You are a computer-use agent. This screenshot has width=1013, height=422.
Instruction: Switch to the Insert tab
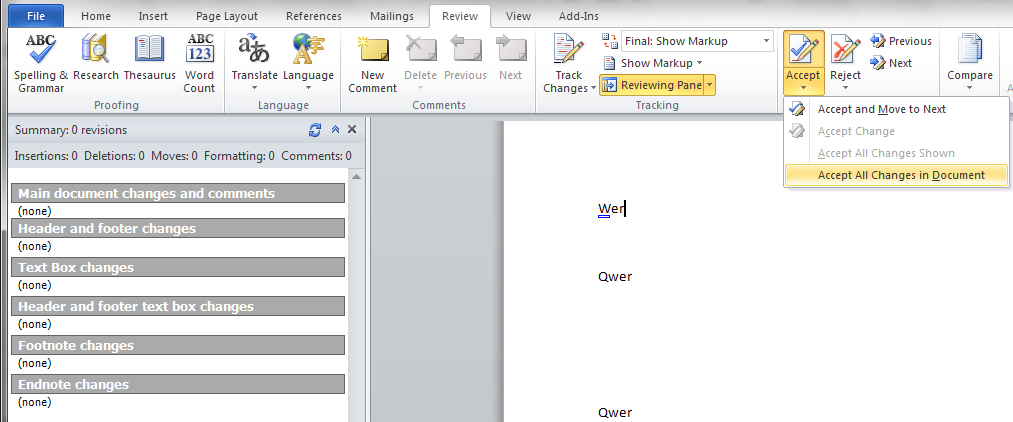pos(153,16)
